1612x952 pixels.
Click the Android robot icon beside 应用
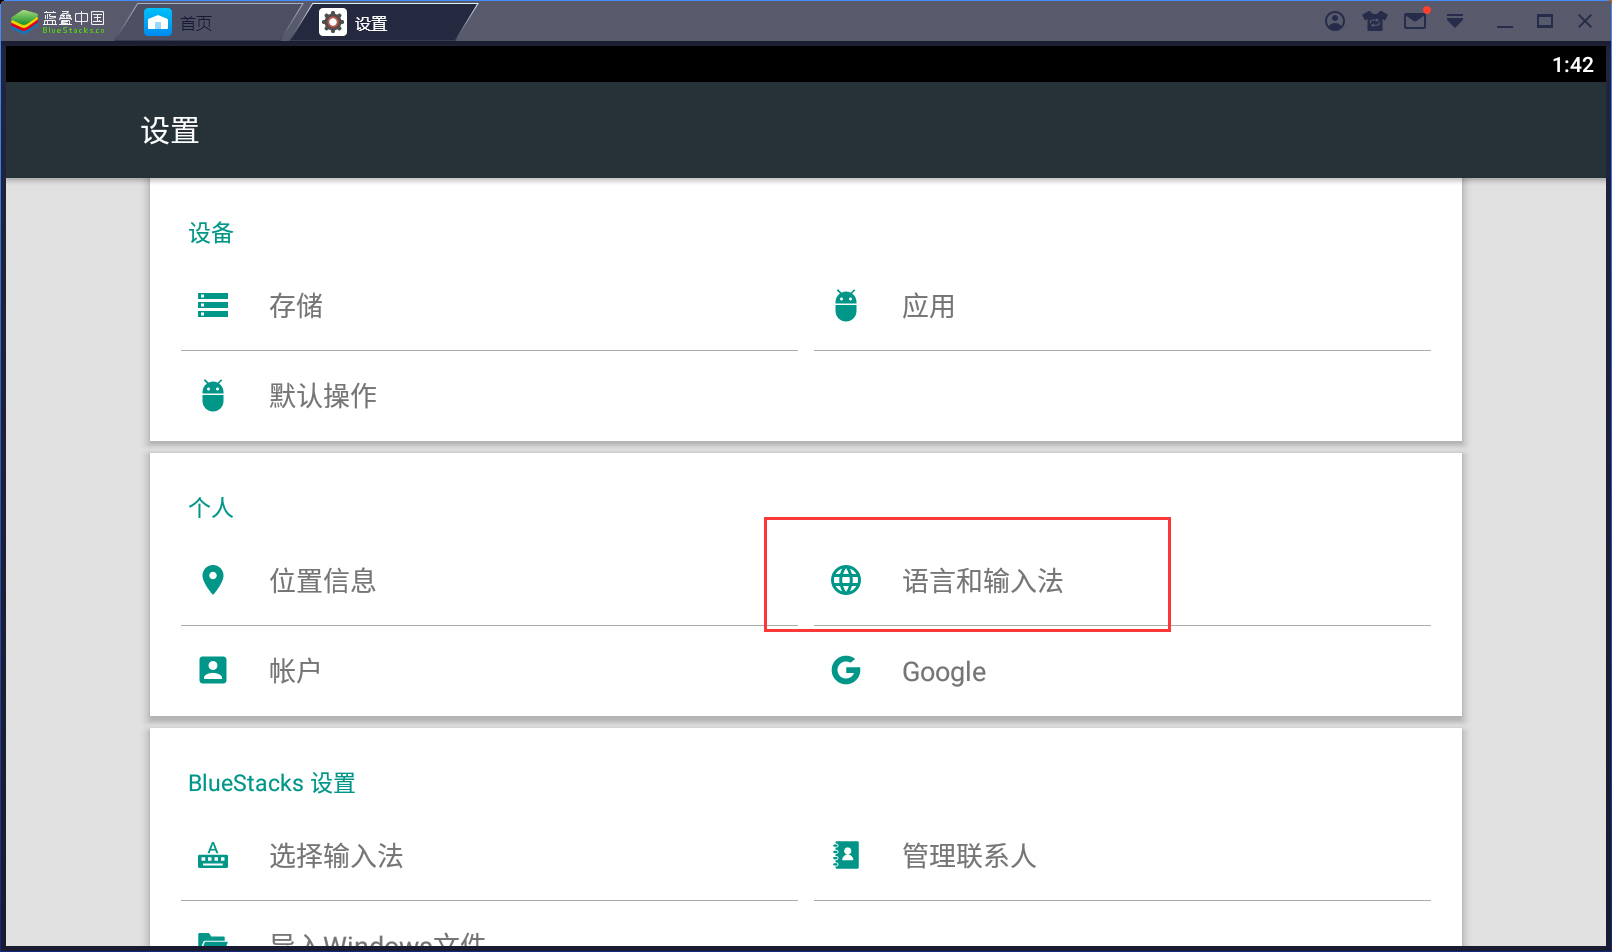[x=847, y=305]
